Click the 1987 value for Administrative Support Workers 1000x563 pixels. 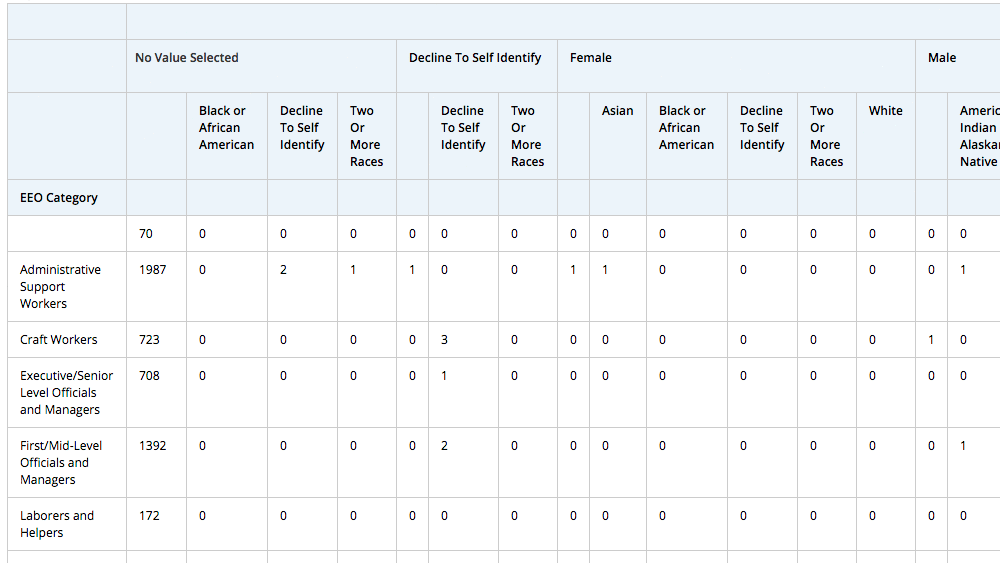(154, 270)
